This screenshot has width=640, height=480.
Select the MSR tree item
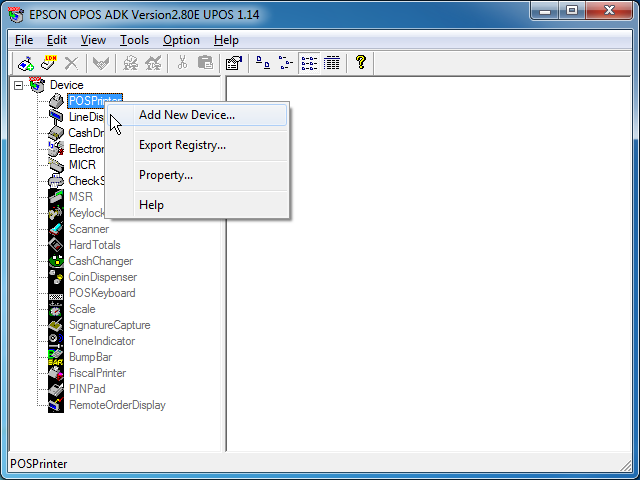81,197
